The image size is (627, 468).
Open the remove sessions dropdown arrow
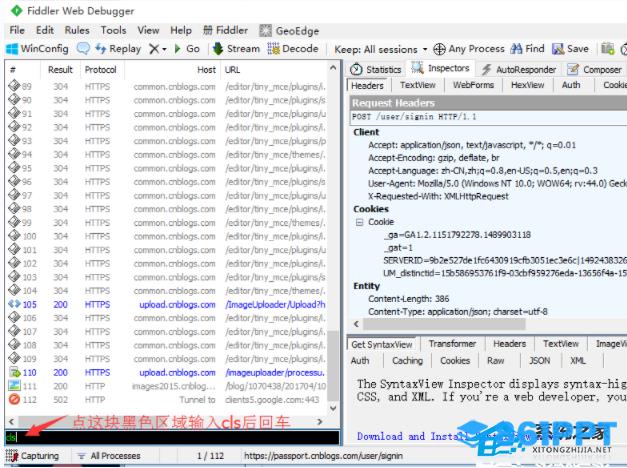tap(164, 49)
